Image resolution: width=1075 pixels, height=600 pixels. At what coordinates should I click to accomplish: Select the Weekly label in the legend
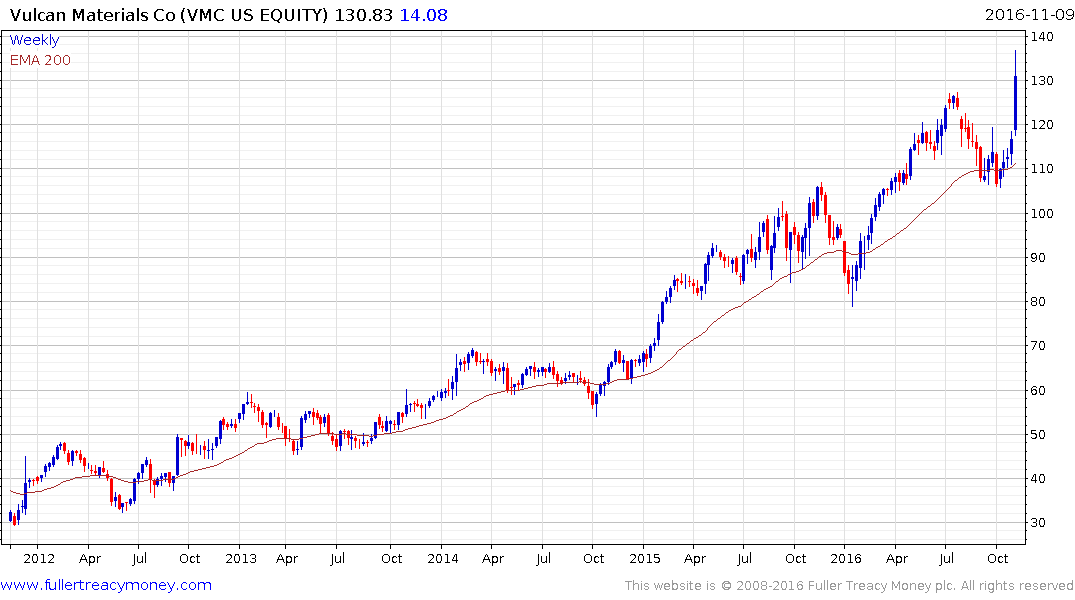[34, 40]
